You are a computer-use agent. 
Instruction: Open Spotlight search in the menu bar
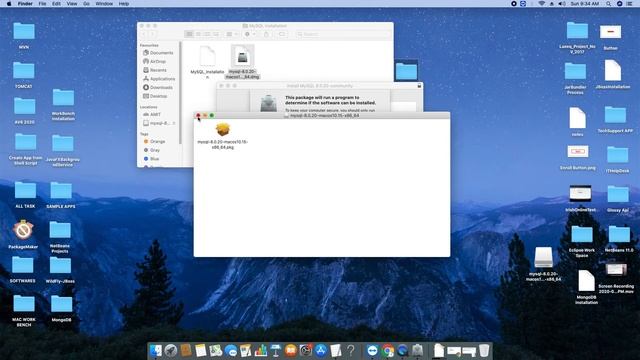609,4
